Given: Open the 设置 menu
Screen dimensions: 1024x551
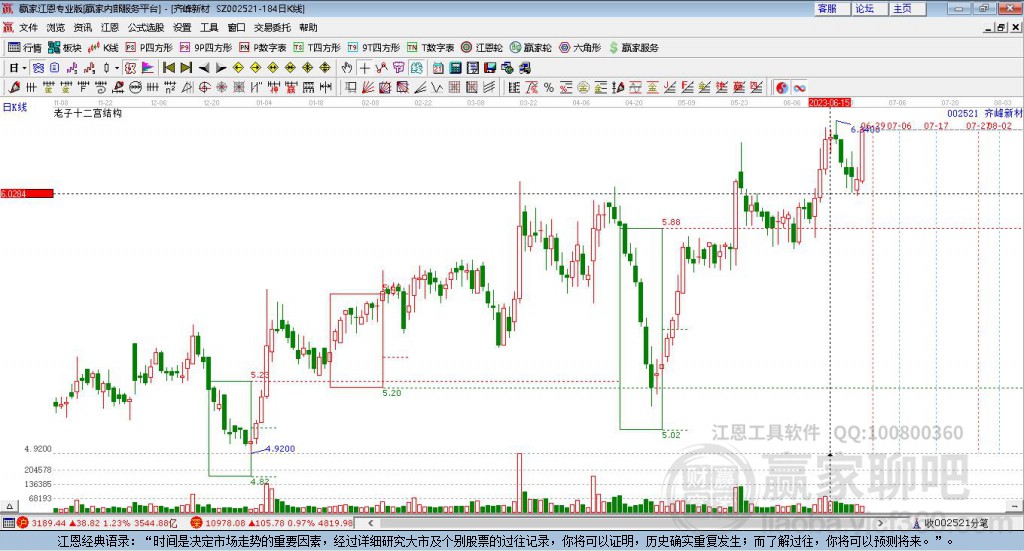Looking at the screenshot, I should [x=182, y=27].
